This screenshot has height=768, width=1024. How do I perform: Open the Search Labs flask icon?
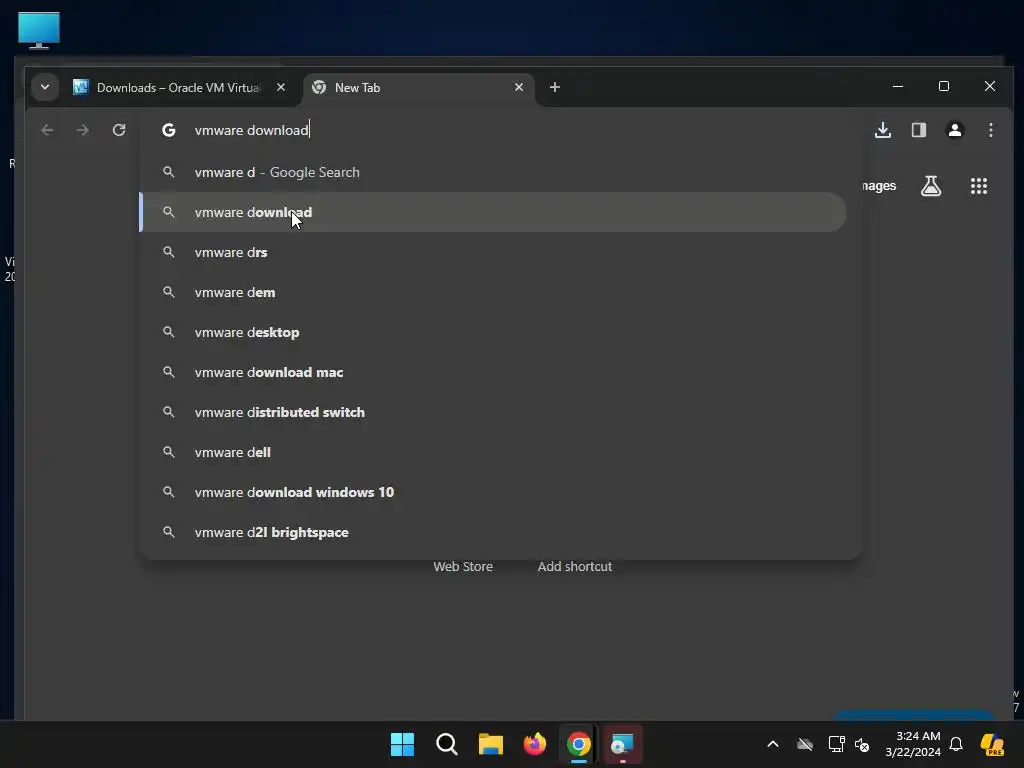coord(931,186)
